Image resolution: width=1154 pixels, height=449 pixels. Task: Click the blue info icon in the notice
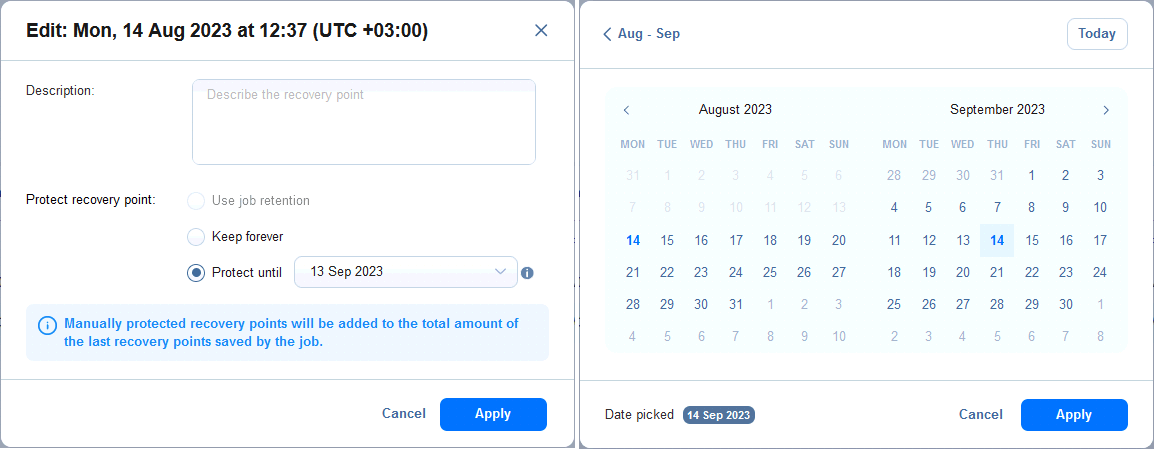click(x=47, y=325)
